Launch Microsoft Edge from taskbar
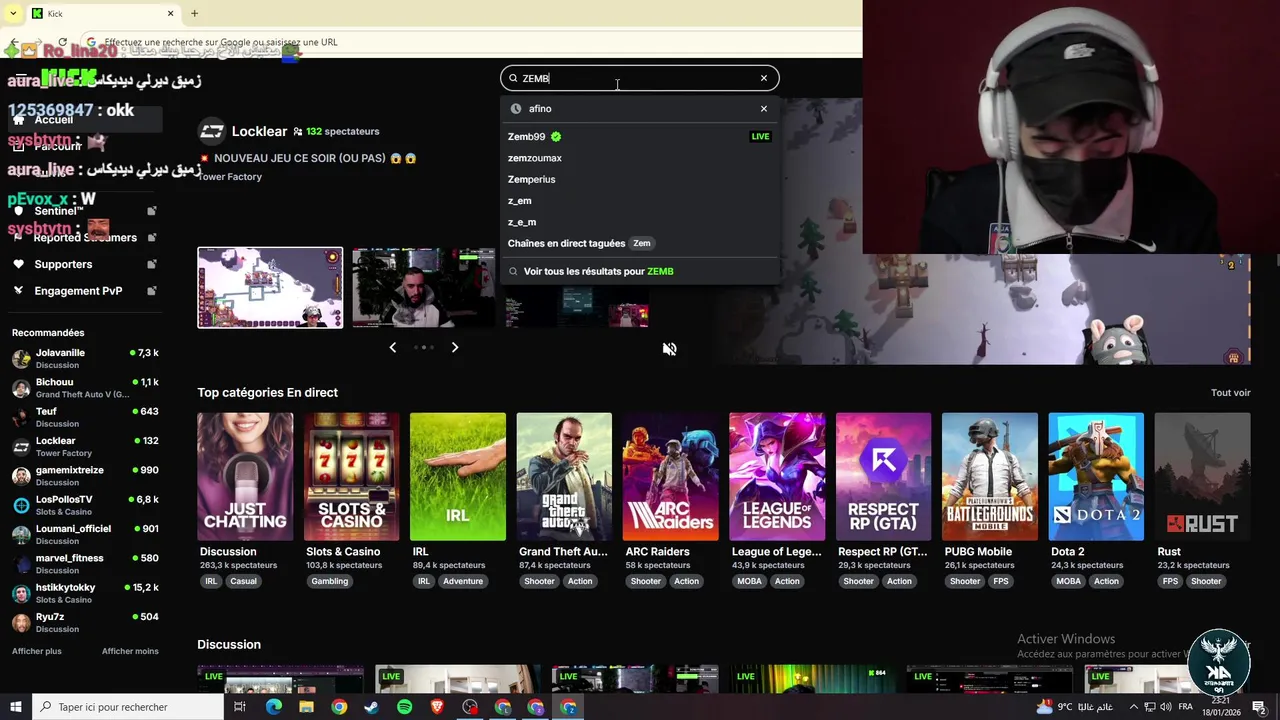This screenshot has width=1280, height=720. [x=274, y=707]
